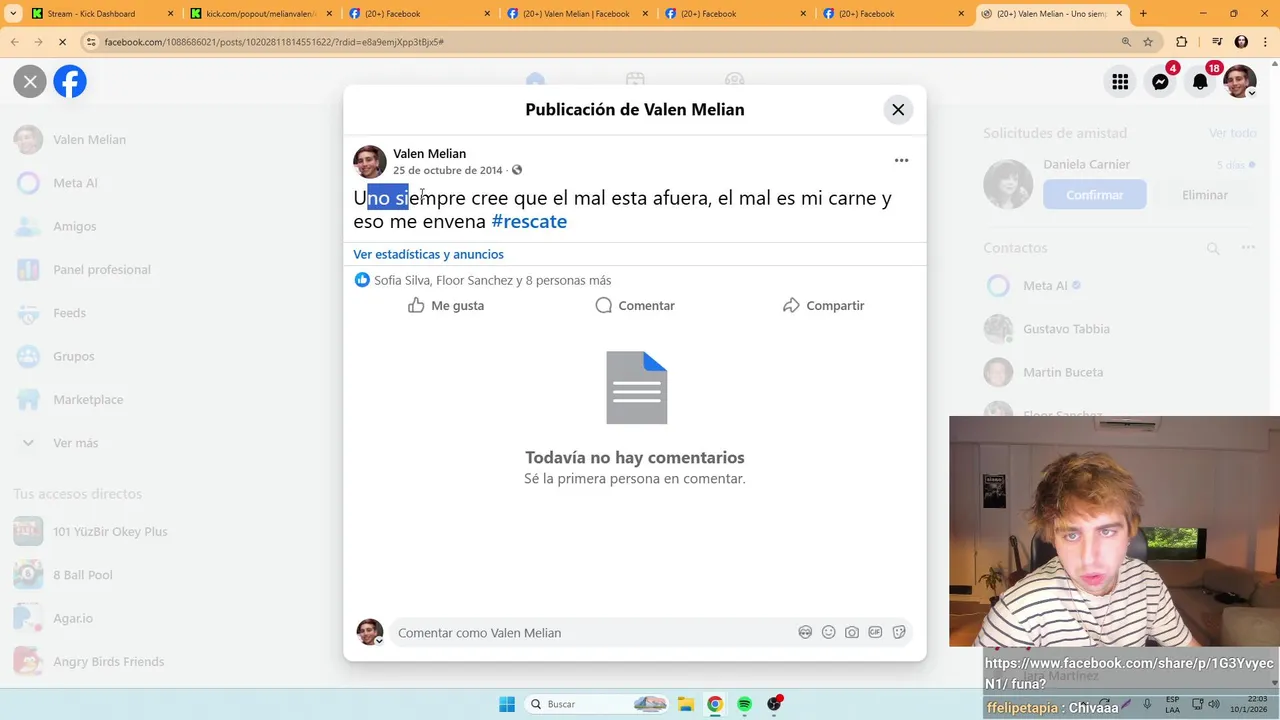Switch to Valen Melian | Facebook tab
1280x720 pixels.
577,14
